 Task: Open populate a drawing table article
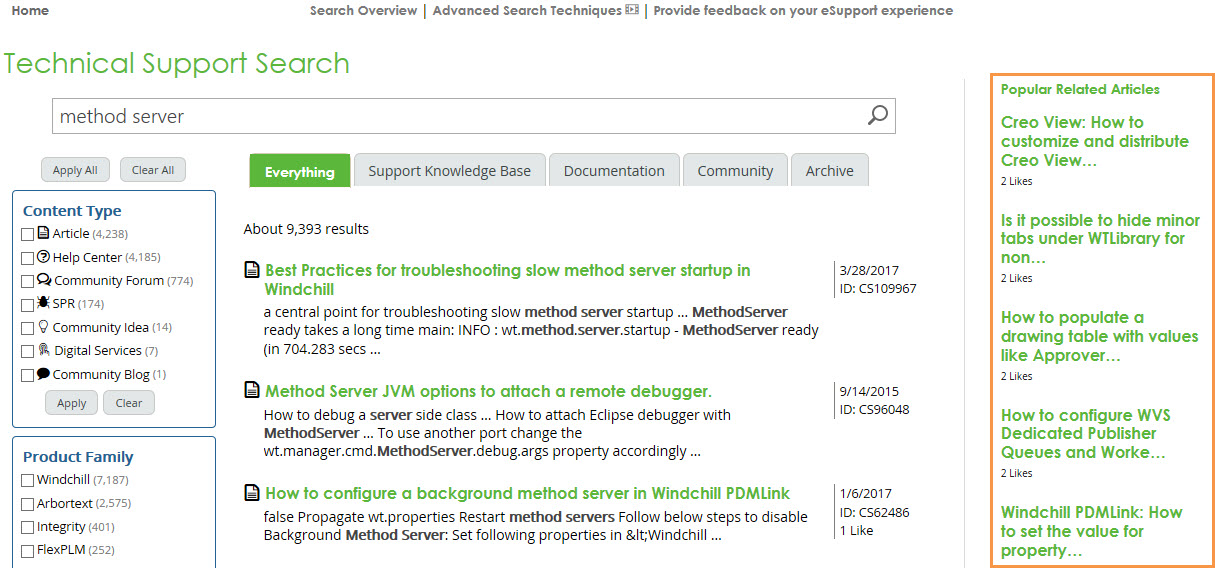click(x=1099, y=336)
